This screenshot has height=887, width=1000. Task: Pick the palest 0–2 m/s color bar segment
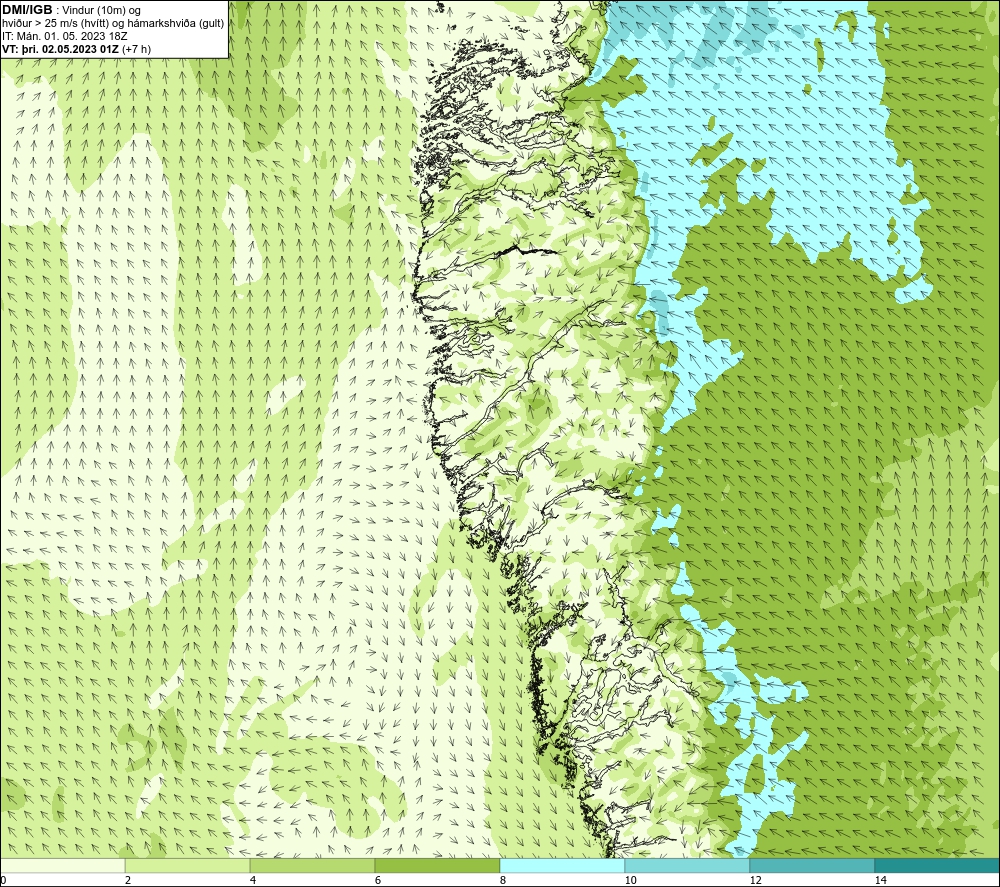click(x=62, y=865)
